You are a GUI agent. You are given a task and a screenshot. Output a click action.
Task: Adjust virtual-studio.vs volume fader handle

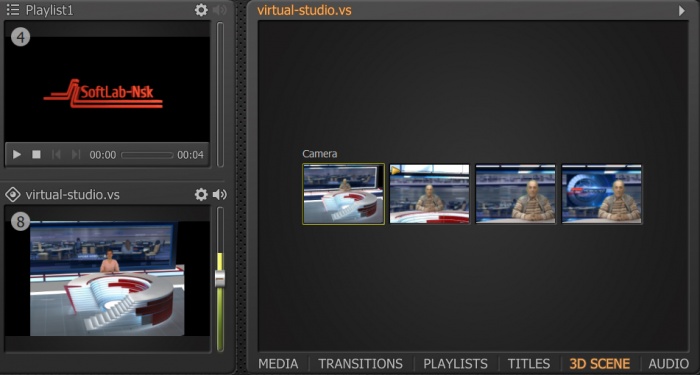[220, 278]
